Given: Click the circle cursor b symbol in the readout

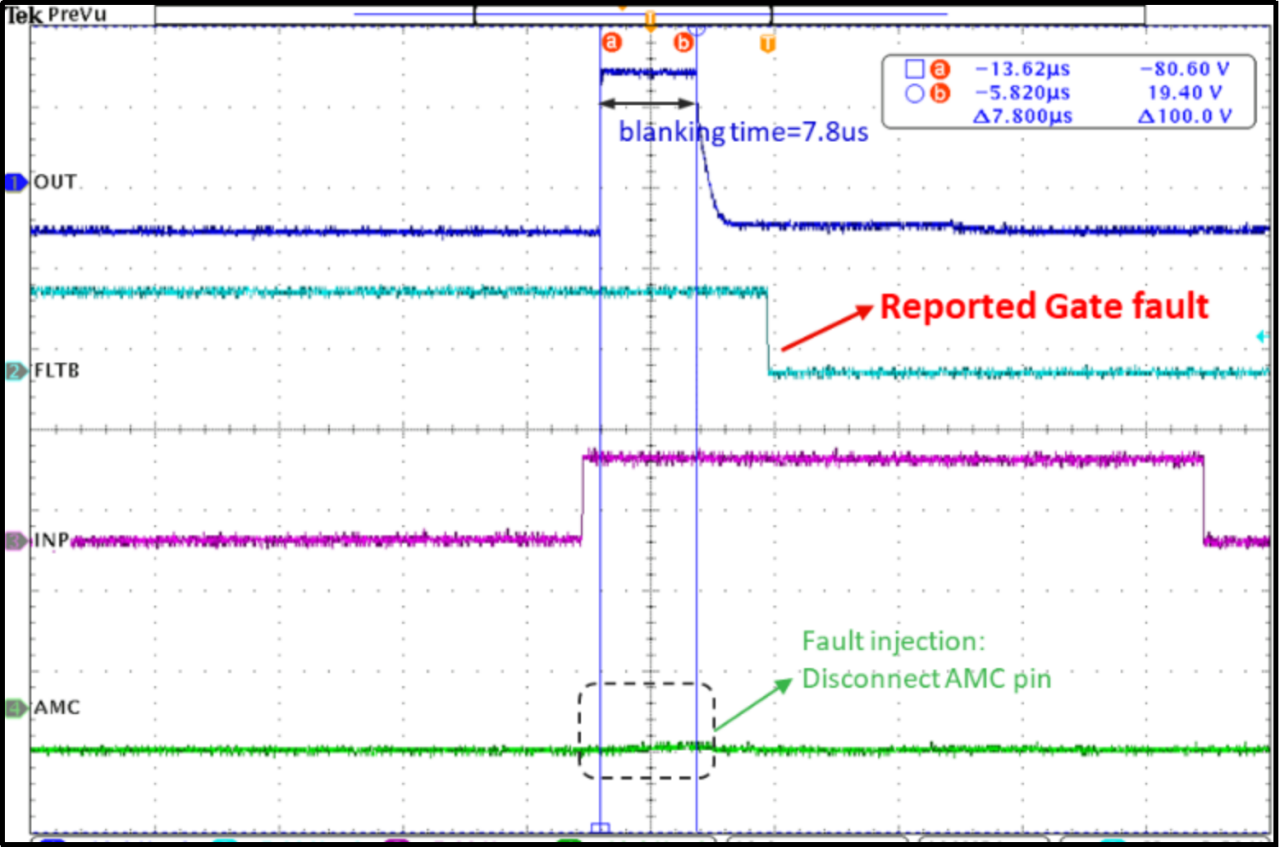Looking at the screenshot, I should pos(914,93).
